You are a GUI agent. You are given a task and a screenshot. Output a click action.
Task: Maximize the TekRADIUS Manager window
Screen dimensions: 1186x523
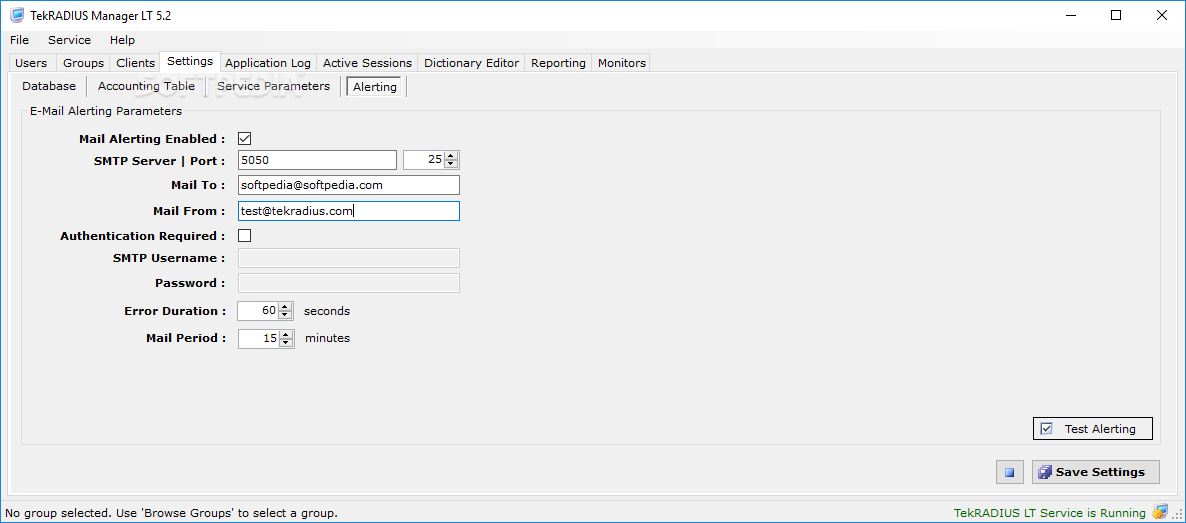pyautogui.click(x=1116, y=15)
